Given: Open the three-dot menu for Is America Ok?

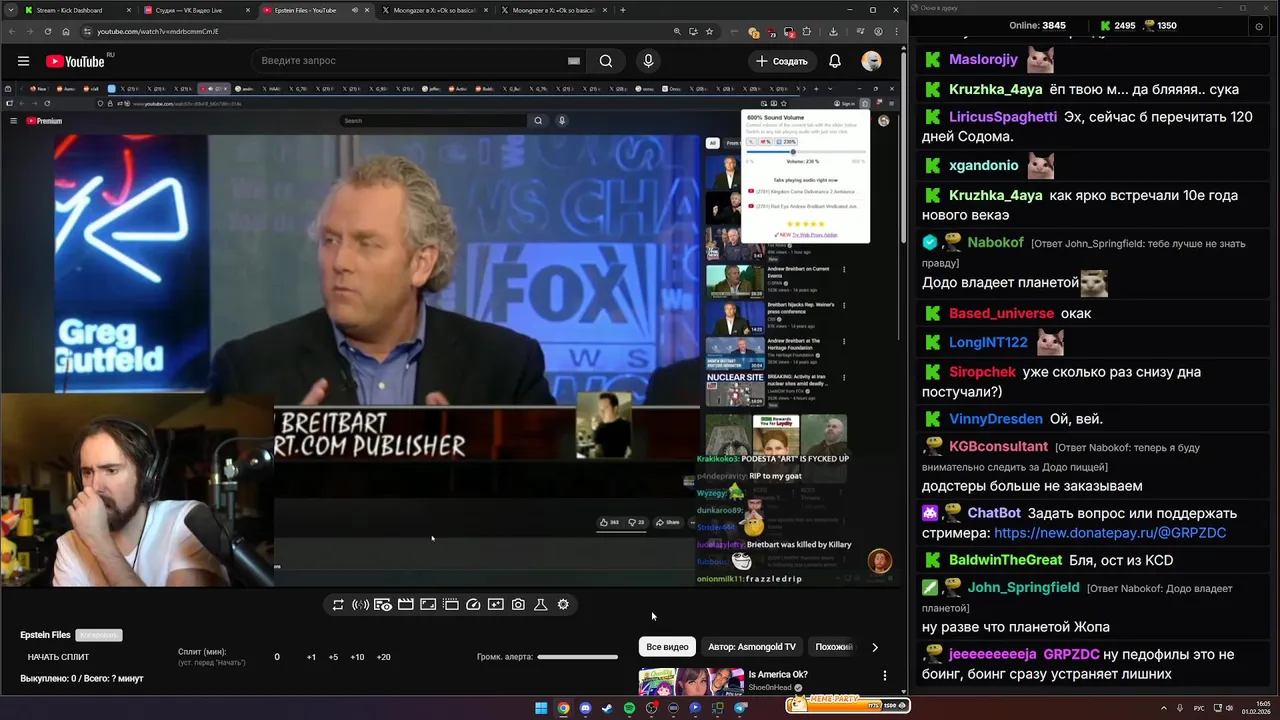Looking at the screenshot, I should tap(884, 676).
